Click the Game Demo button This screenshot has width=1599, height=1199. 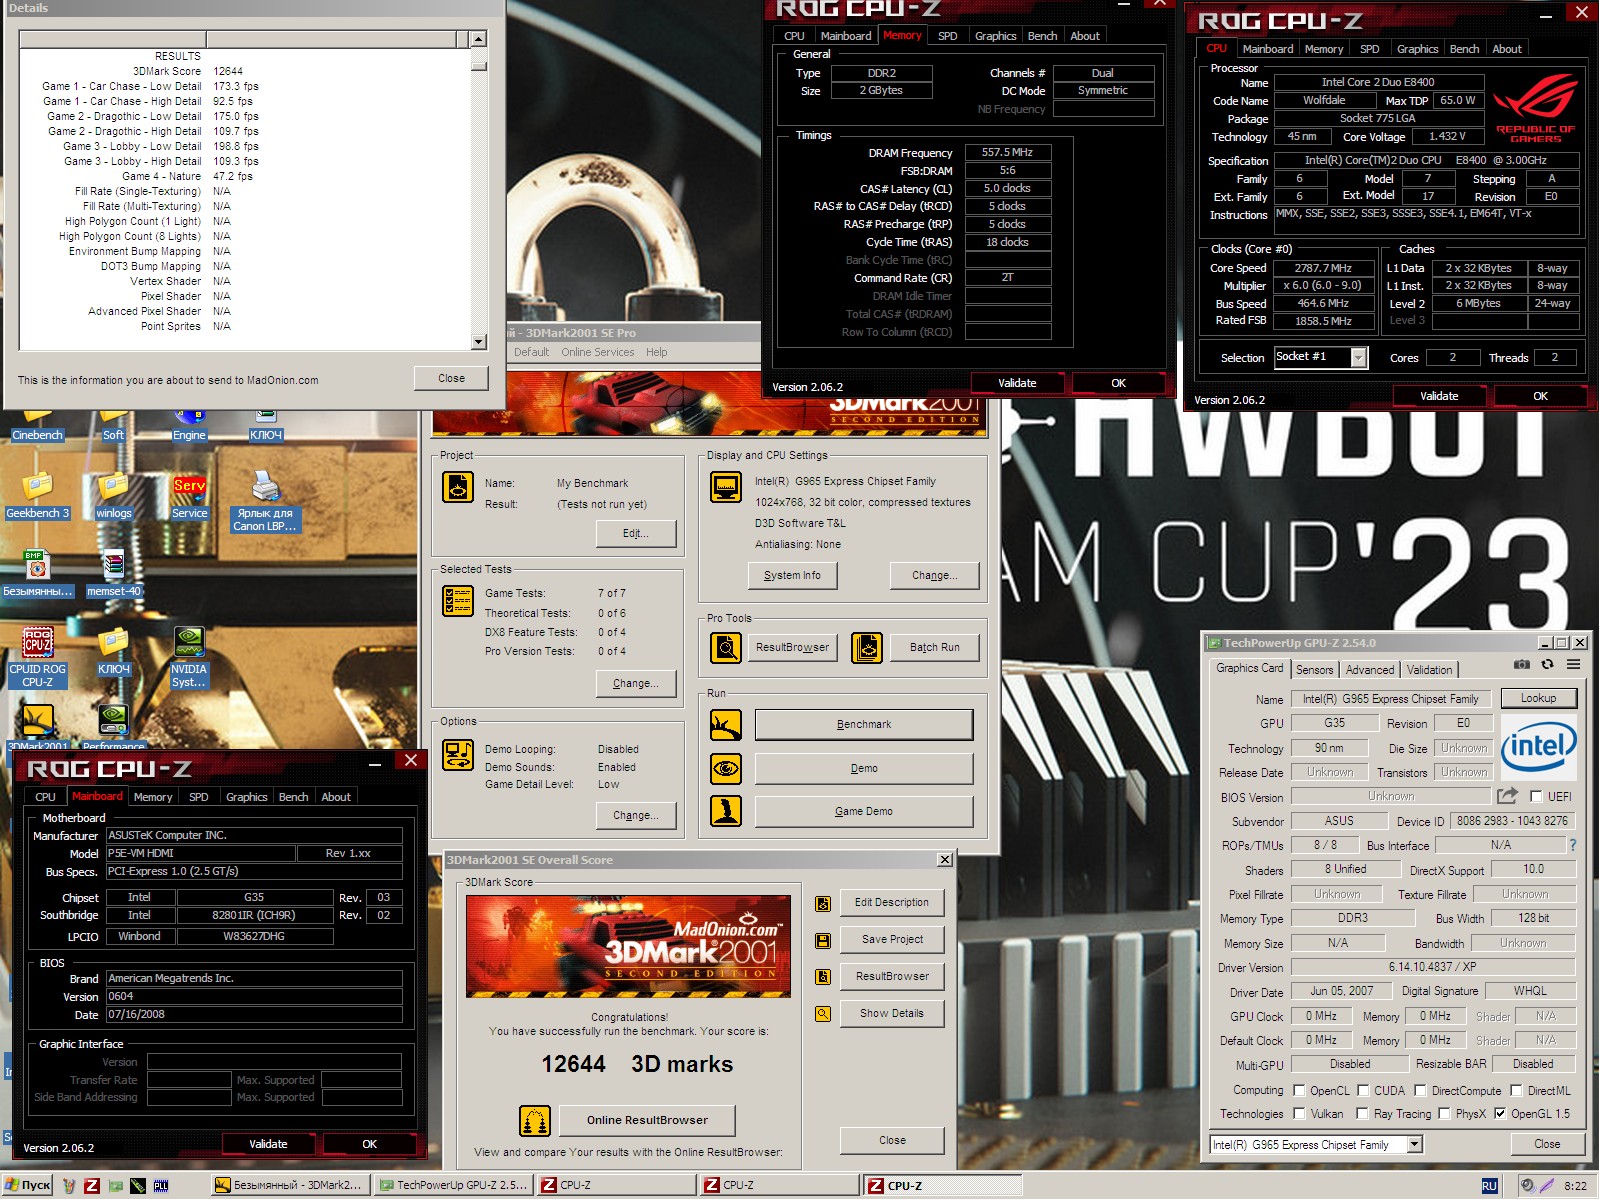coord(864,812)
